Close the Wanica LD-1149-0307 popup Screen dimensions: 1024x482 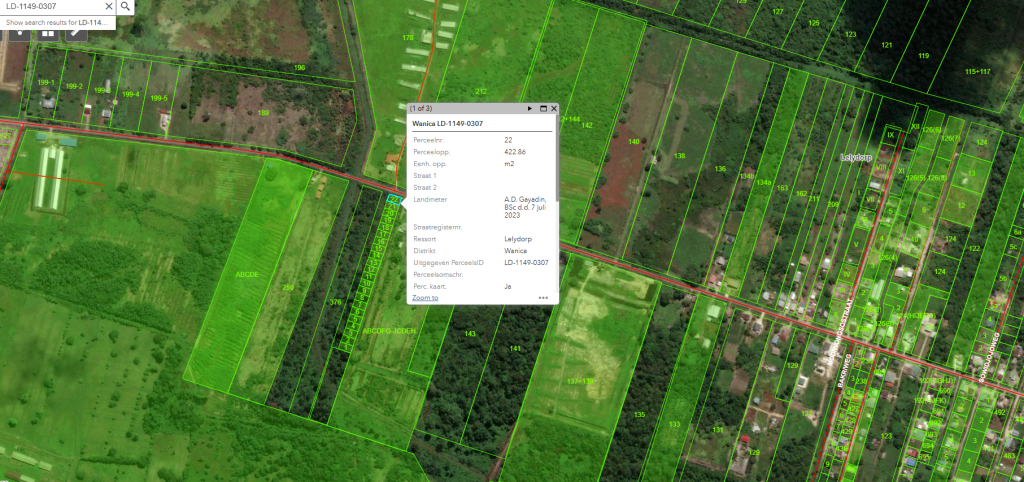pos(553,108)
